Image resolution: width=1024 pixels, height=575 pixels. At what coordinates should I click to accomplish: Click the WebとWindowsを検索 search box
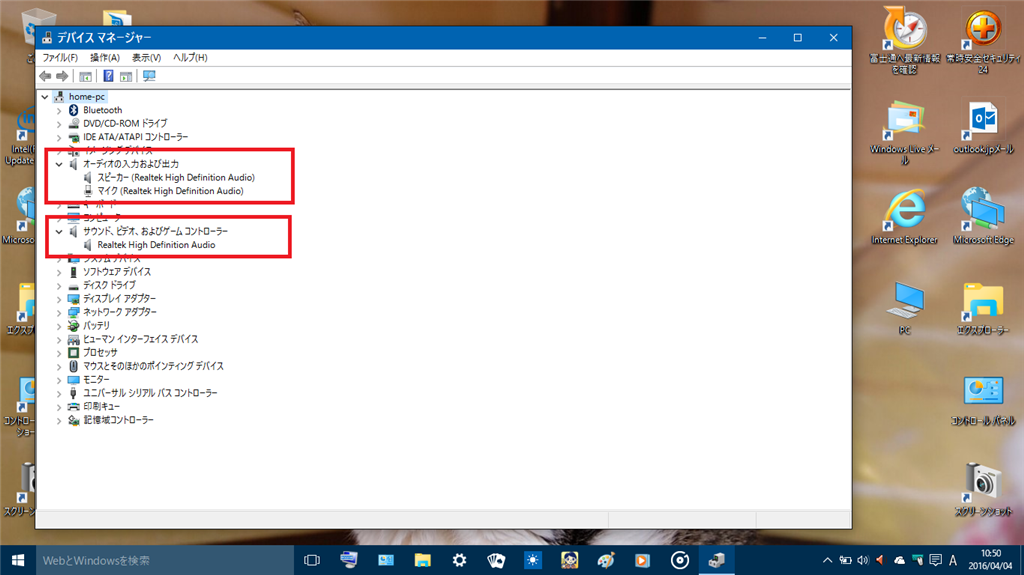coord(165,560)
